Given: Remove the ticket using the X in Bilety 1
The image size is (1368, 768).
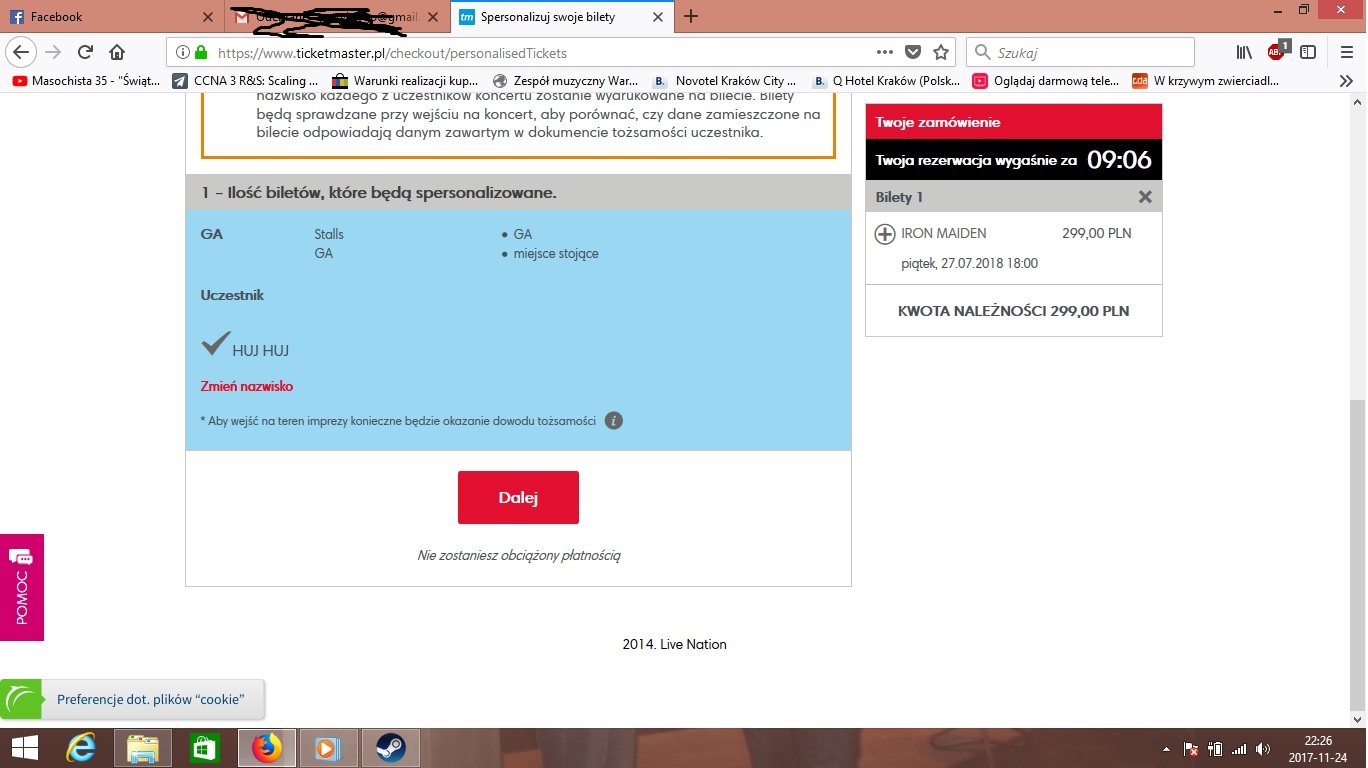Looking at the screenshot, I should pos(1145,197).
